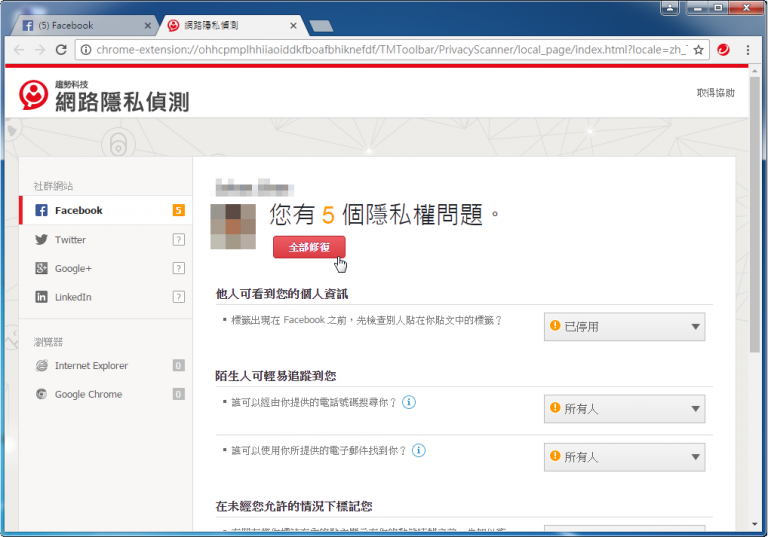Click the Facebook logo icon in sidebar

tap(42, 210)
